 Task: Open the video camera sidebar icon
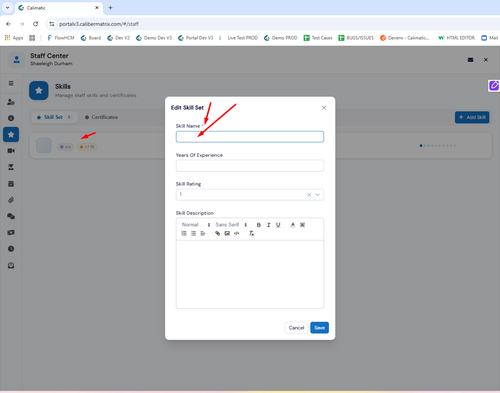11,151
